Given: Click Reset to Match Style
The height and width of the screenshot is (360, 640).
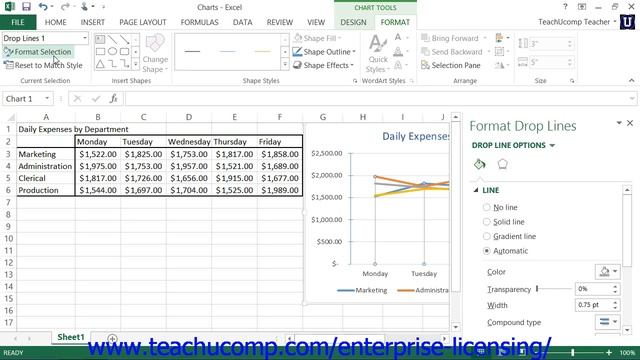Looking at the screenshot, I should pyautogui.click(x=43, y=65).
